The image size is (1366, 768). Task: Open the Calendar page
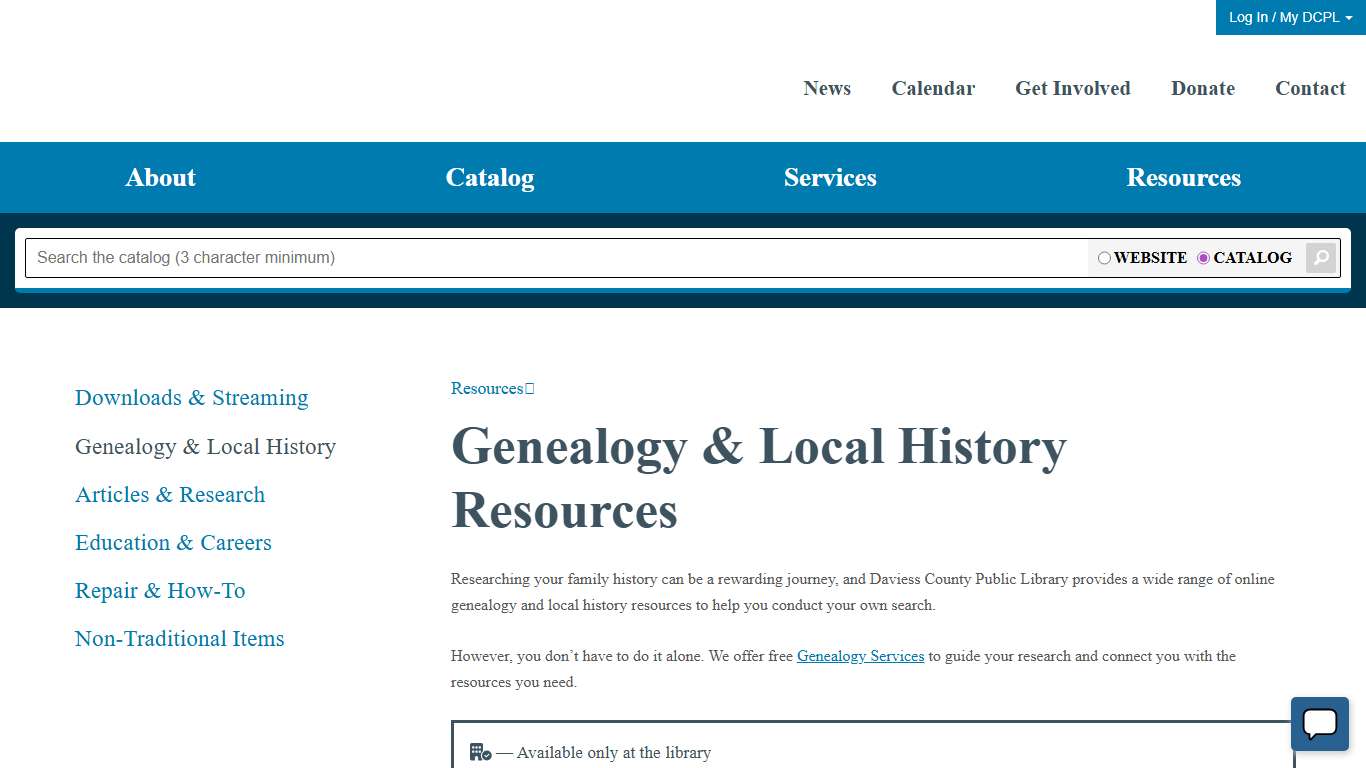tap(933, 88)
